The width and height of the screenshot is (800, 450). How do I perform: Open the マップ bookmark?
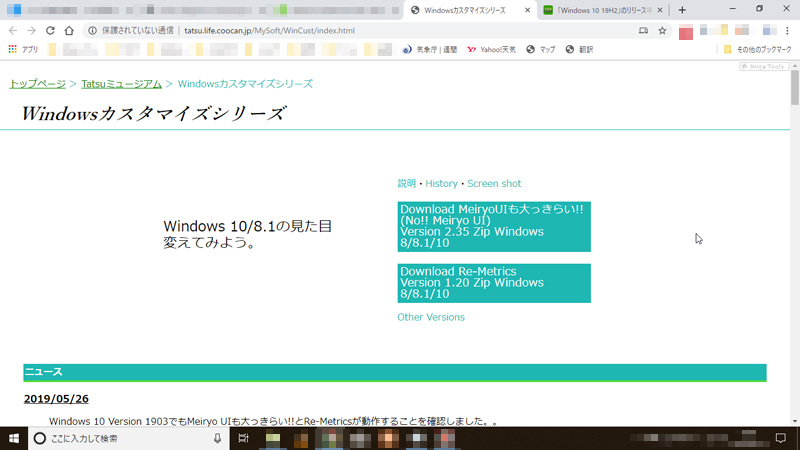click(541, 49)
